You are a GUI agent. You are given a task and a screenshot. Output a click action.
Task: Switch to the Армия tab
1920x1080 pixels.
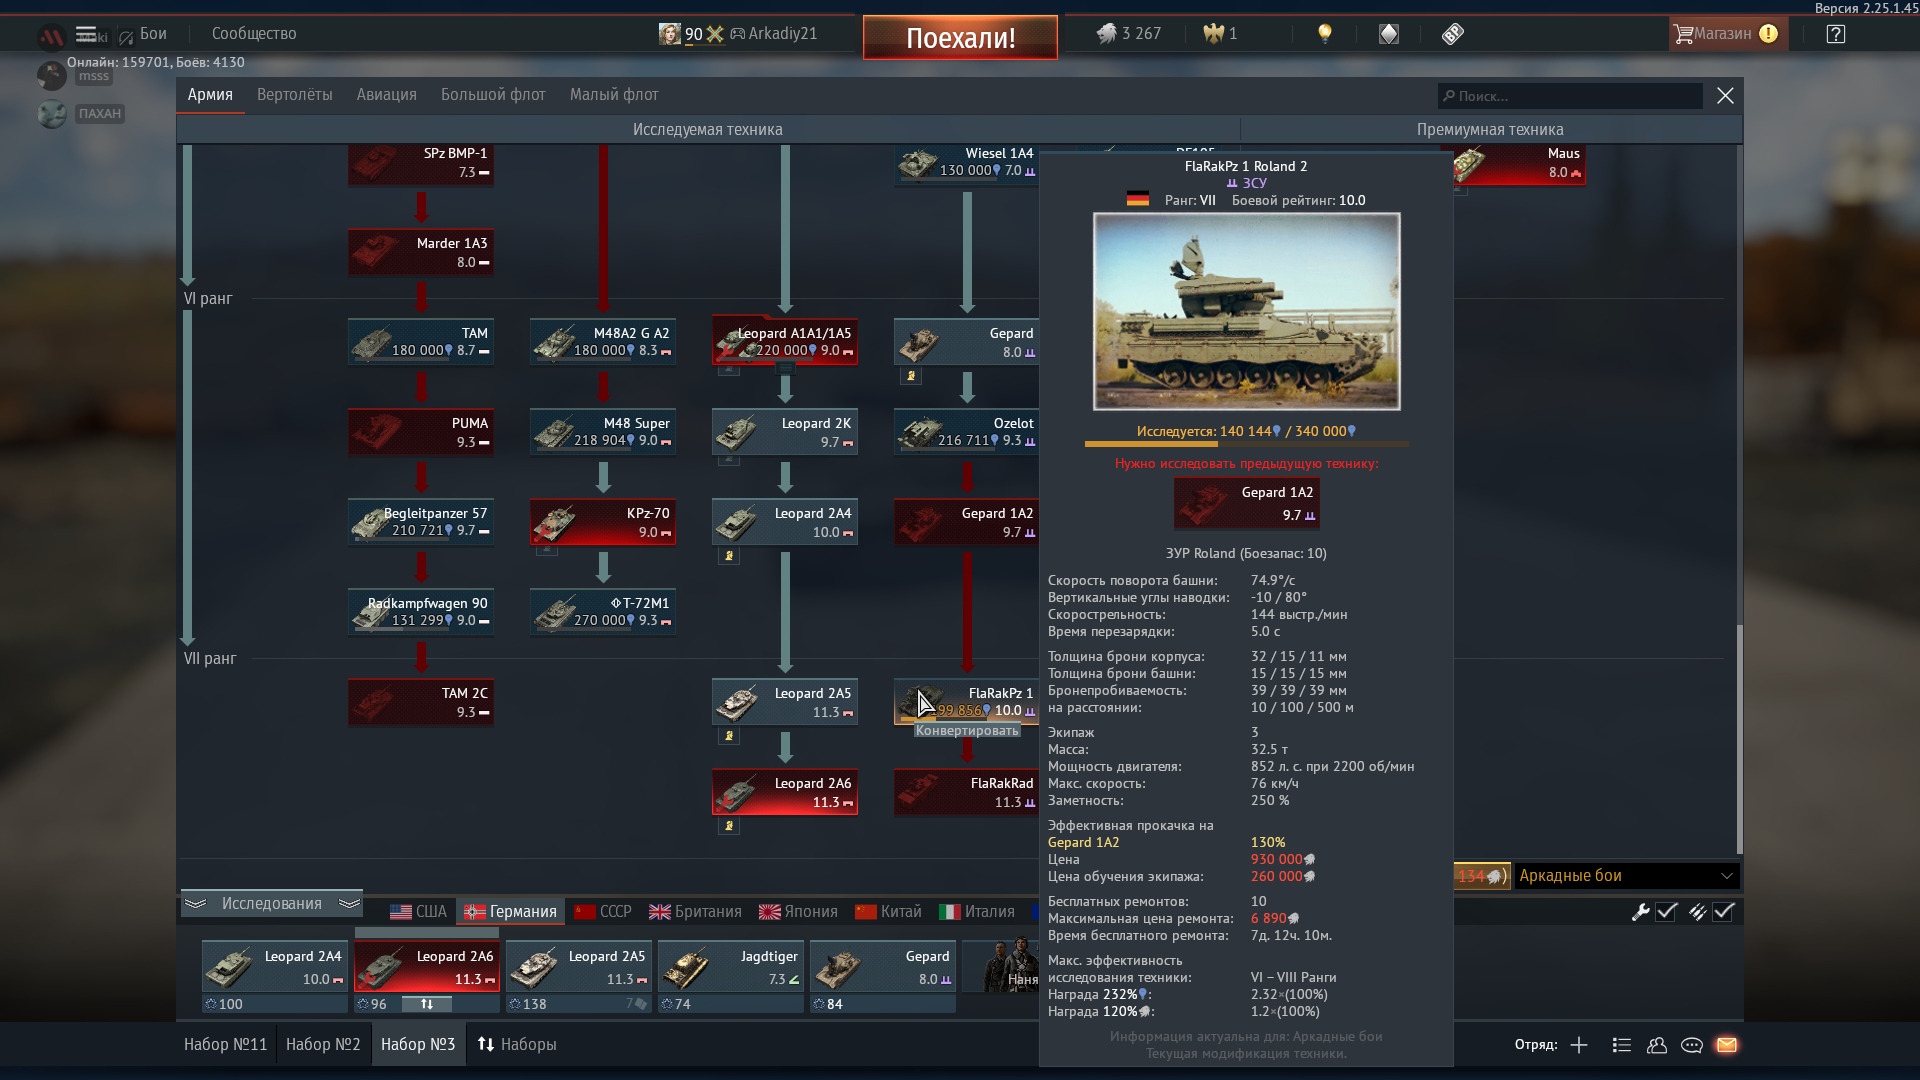[210, 95]
